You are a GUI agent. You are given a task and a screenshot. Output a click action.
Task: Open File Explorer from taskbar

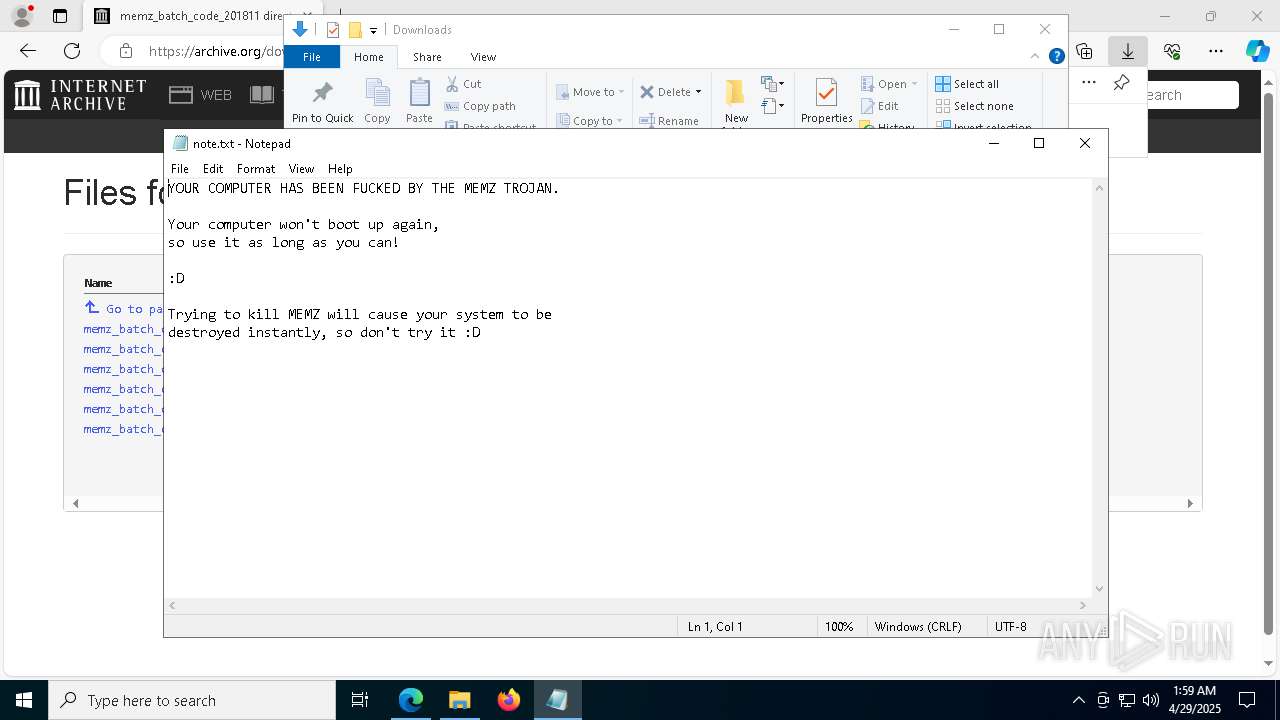459,700
